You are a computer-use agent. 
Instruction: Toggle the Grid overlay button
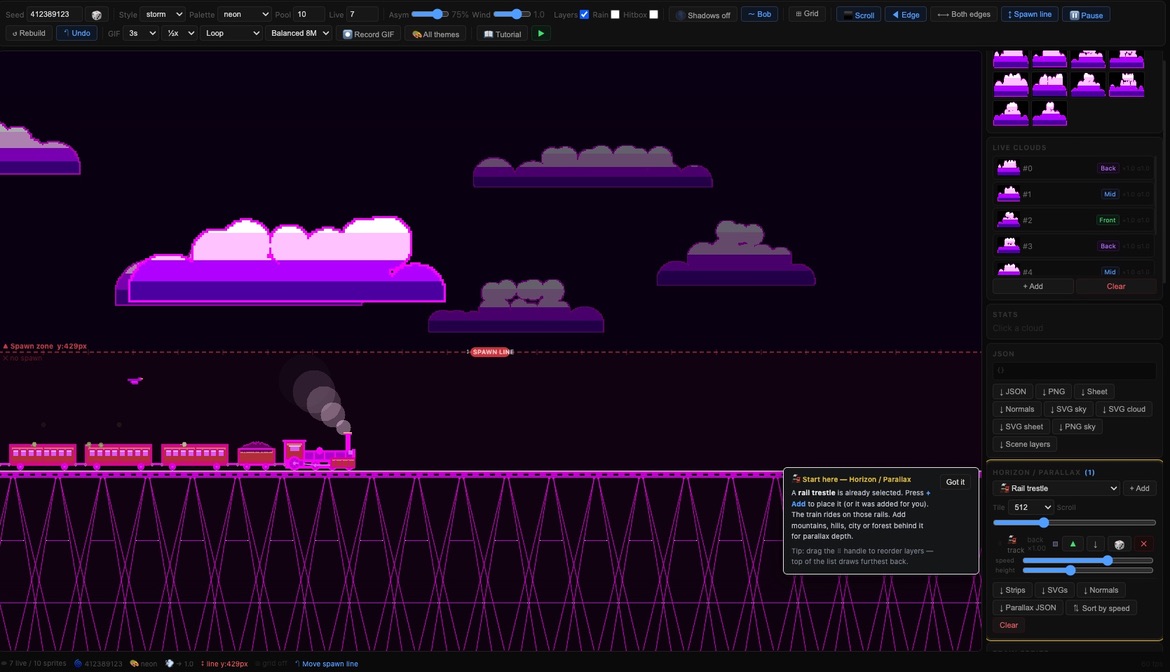click(x=807, y=14)
